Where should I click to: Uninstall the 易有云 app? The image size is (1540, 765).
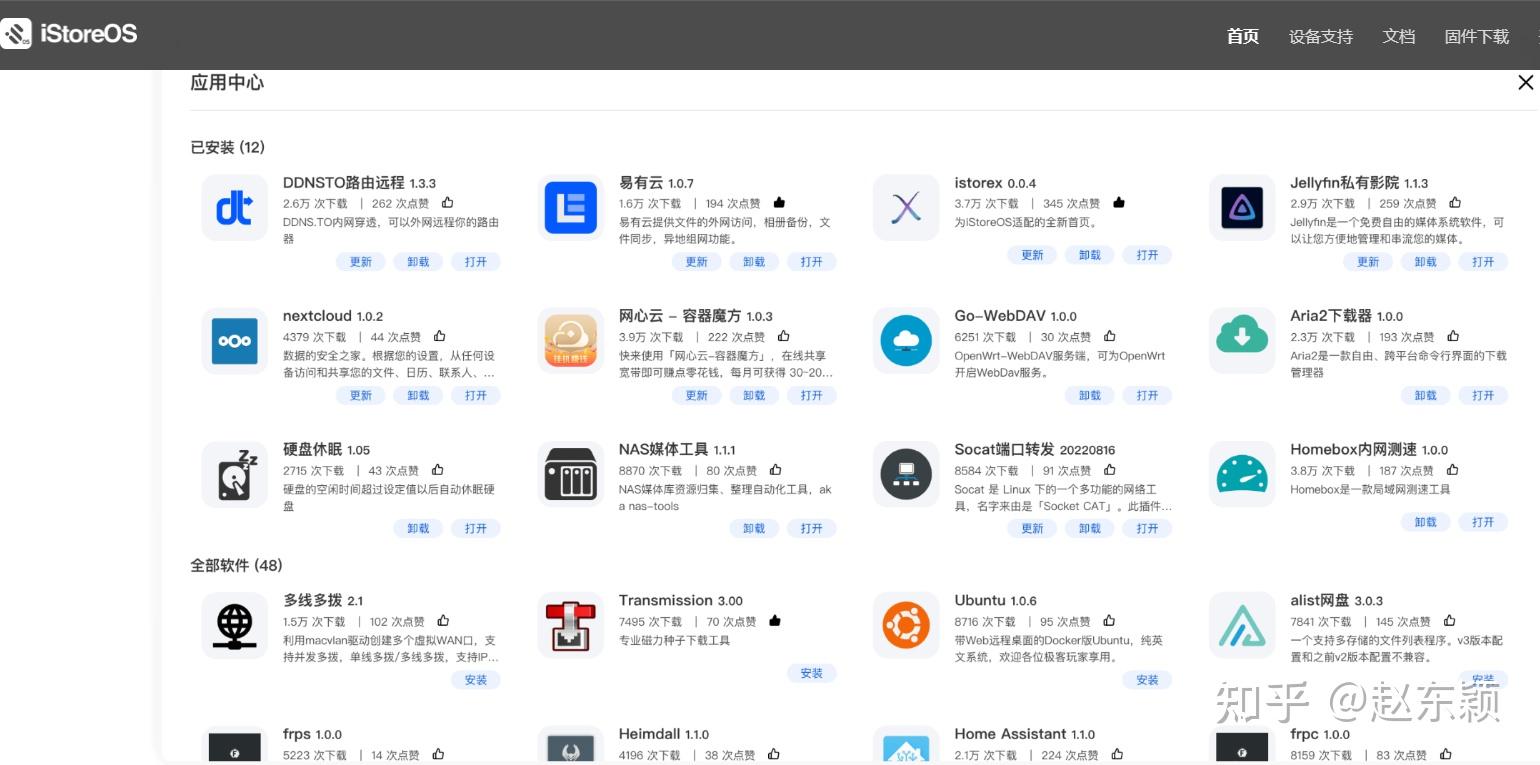click(754, 262)
